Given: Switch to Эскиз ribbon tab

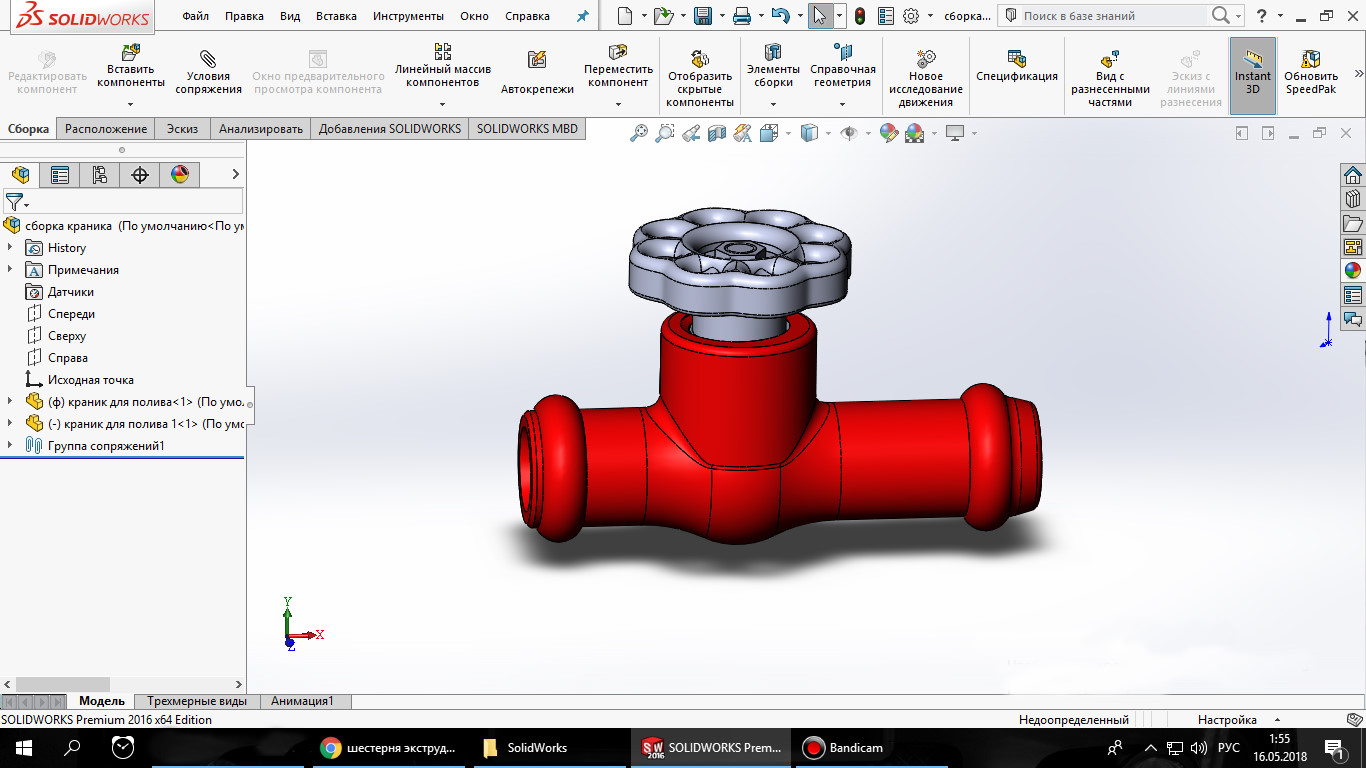Looking at the screenshot, I should pos(182,128).
